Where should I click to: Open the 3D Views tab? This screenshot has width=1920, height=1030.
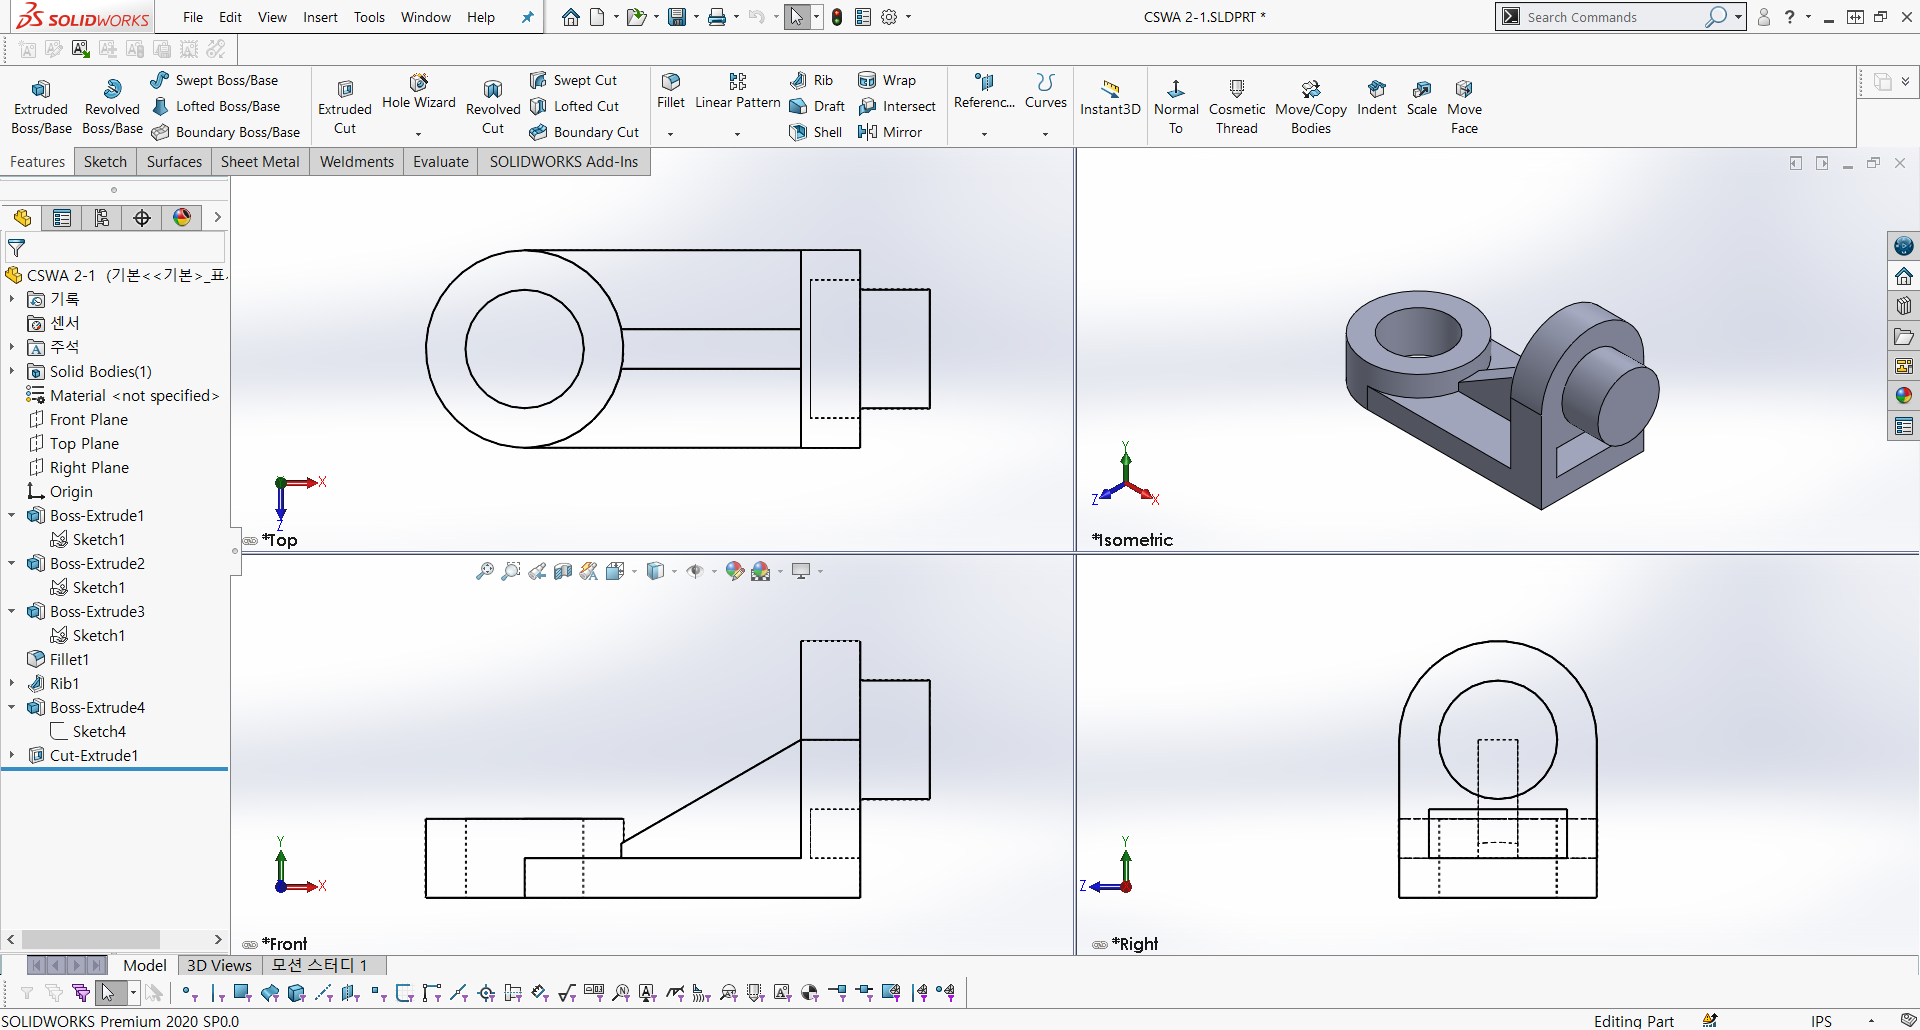pos(219,965)
